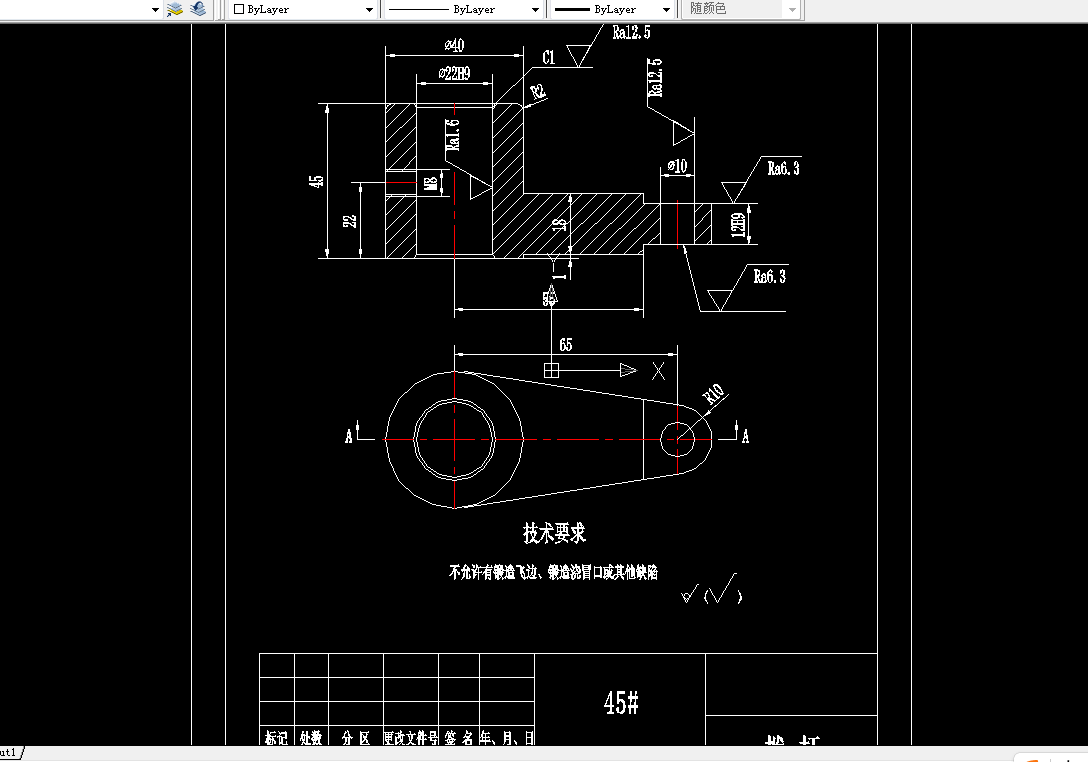
Task: Select the ⌀10 hole dimension text
Action: tap(677, 166)
